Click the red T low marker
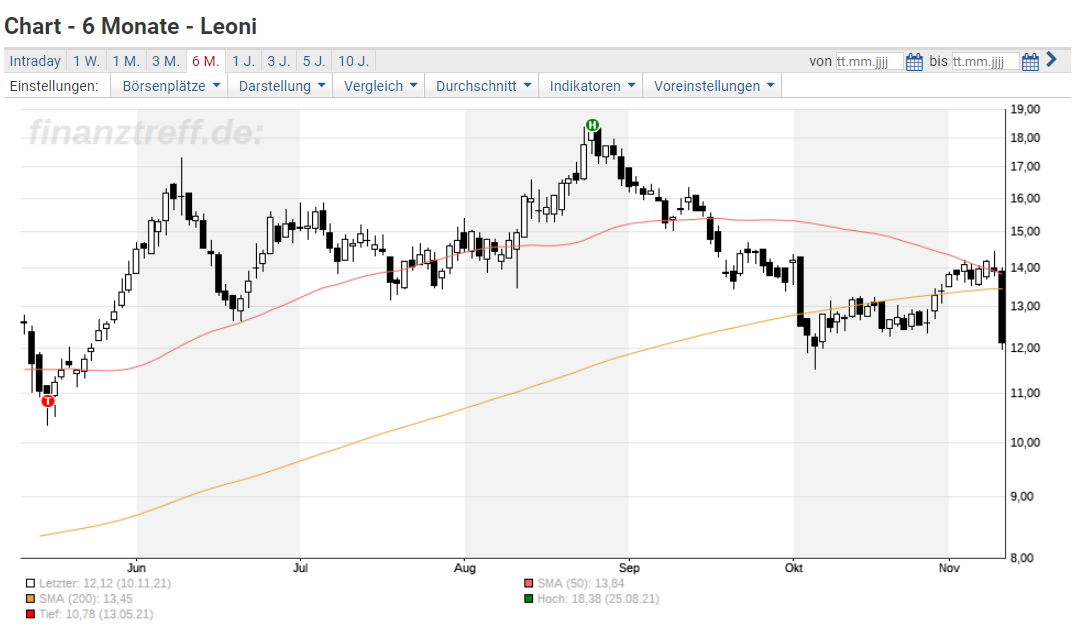 [x=47, y=401]
